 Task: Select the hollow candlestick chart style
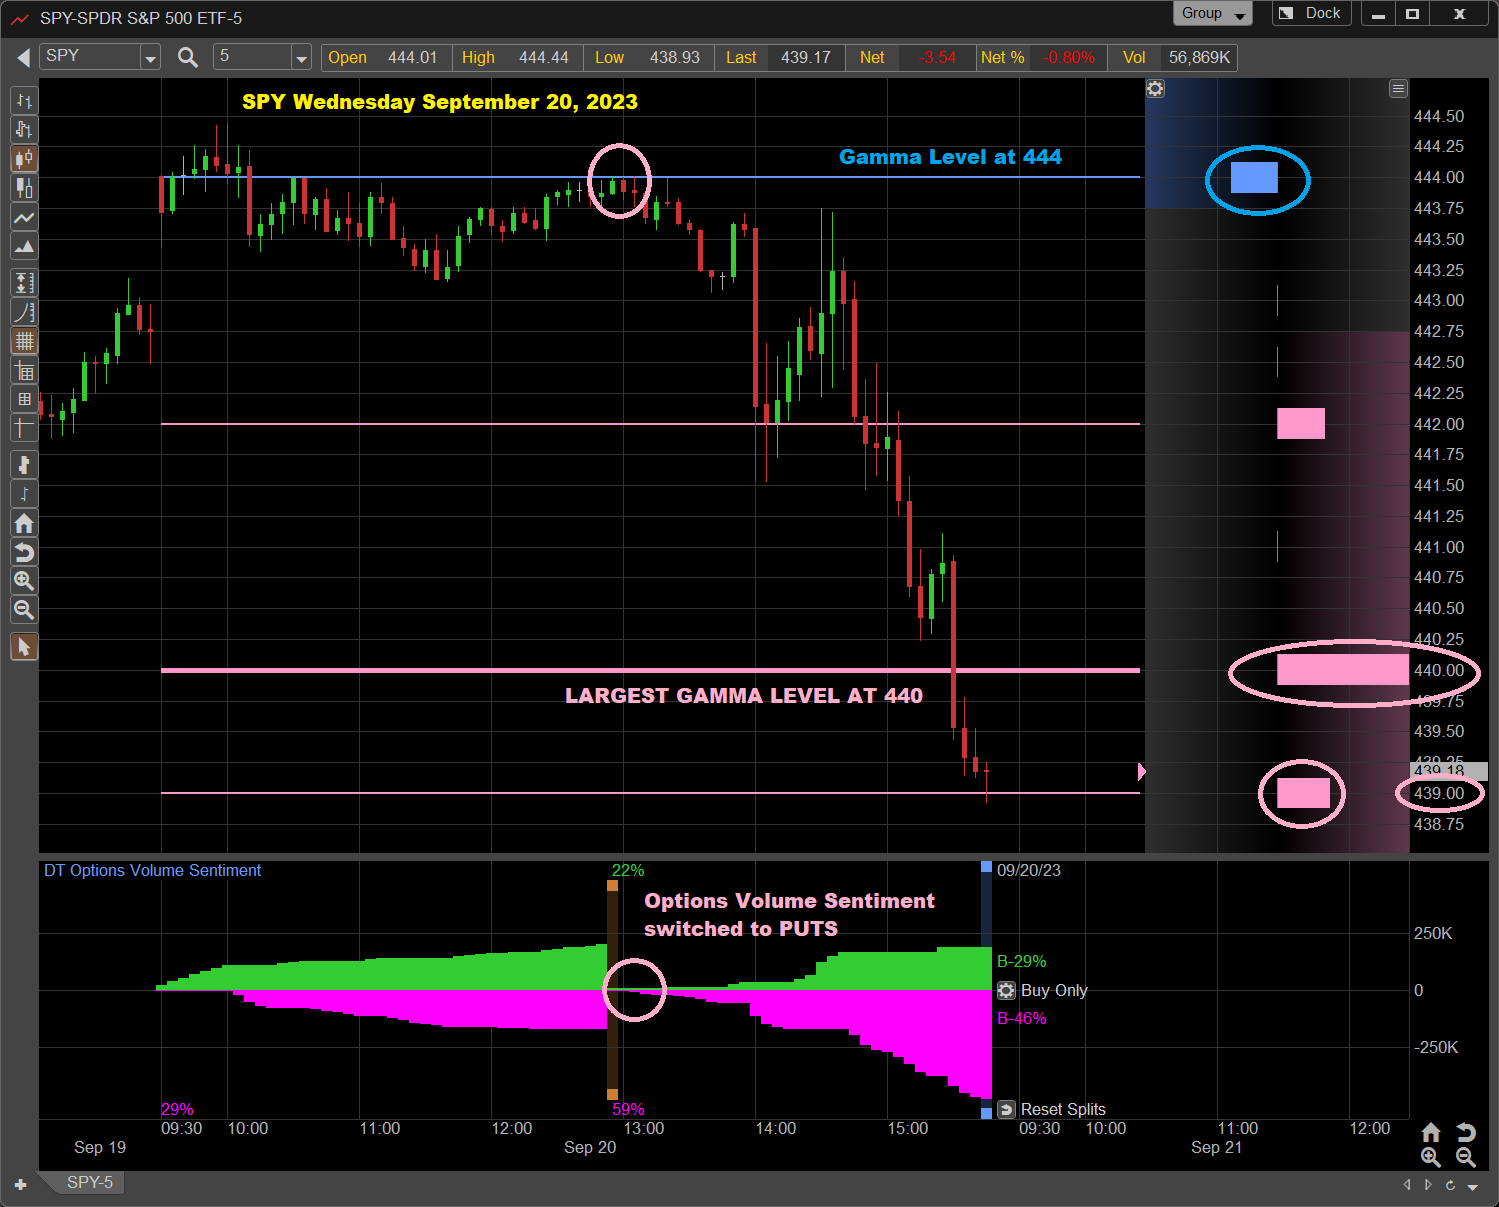[x=24, y=188]
